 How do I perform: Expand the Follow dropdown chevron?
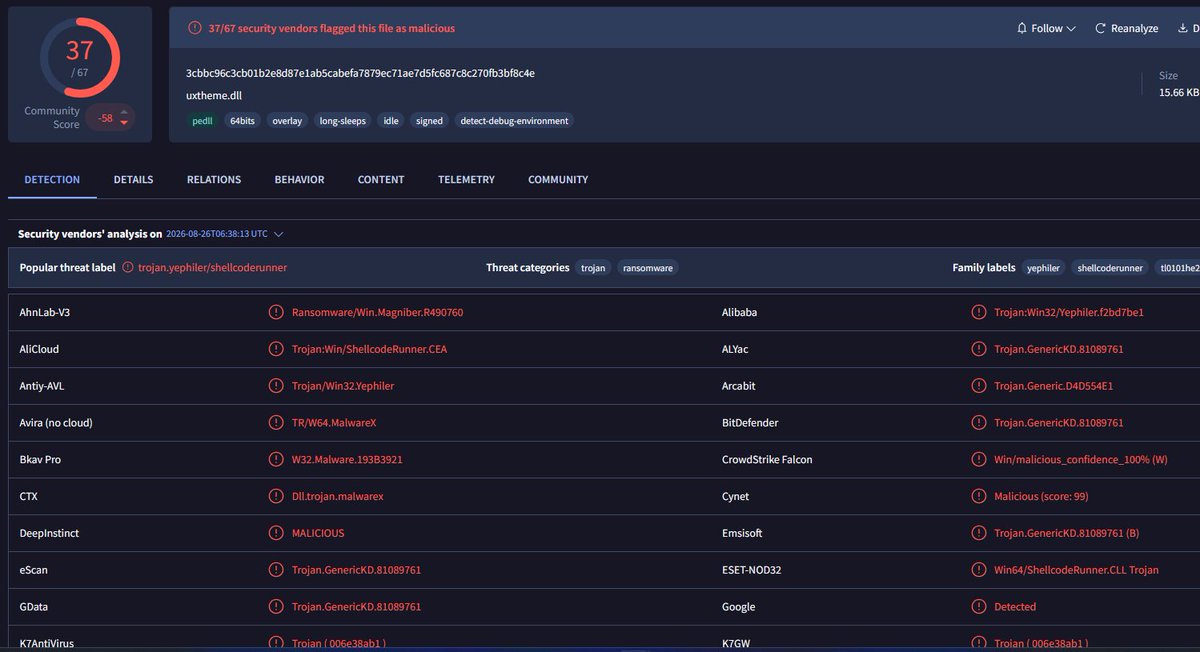(1071, 29)
